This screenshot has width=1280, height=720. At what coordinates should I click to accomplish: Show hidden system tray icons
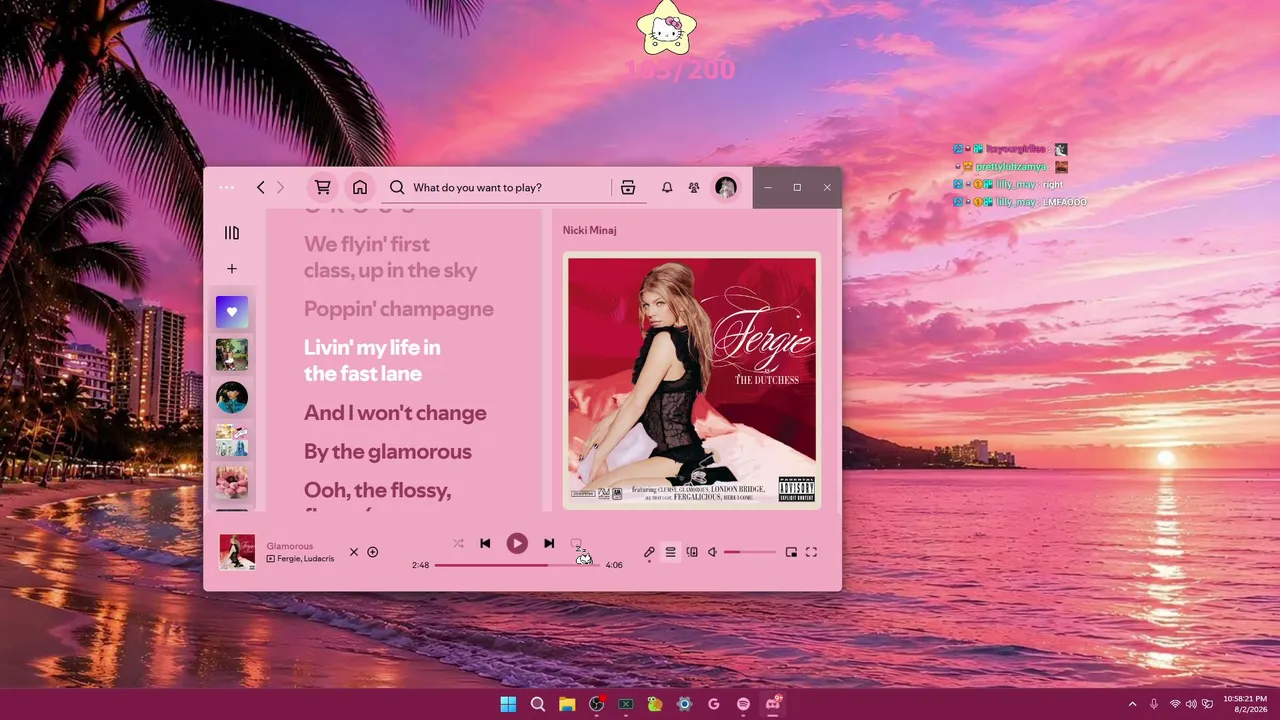[x=1132, y=704]
